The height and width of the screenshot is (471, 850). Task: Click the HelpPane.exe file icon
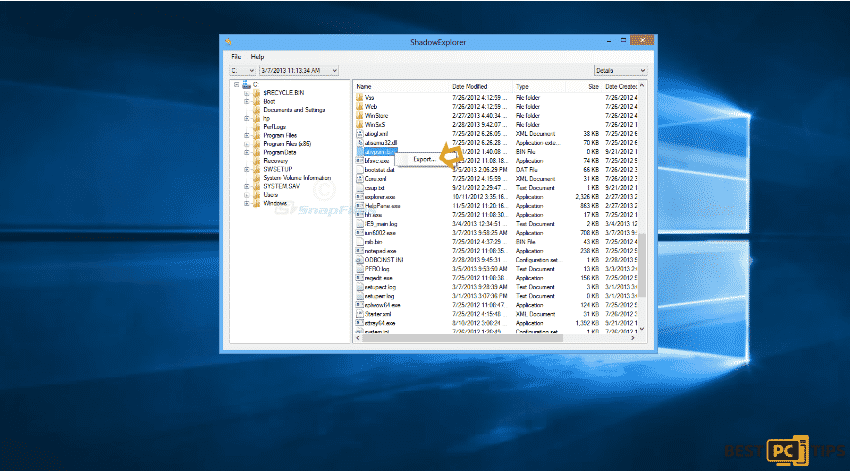[x=359, y=206]
